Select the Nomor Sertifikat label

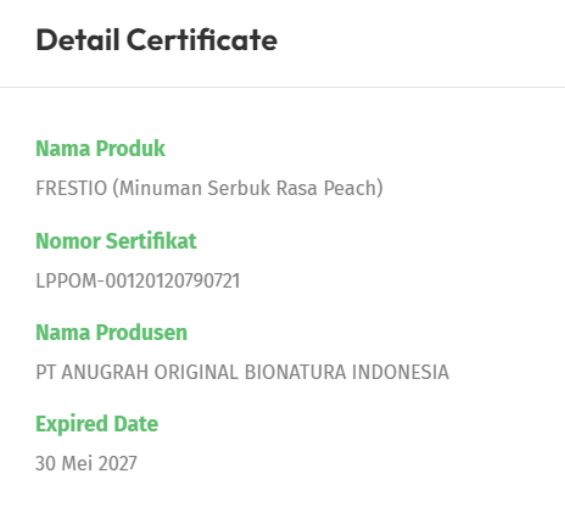[116, 240]
